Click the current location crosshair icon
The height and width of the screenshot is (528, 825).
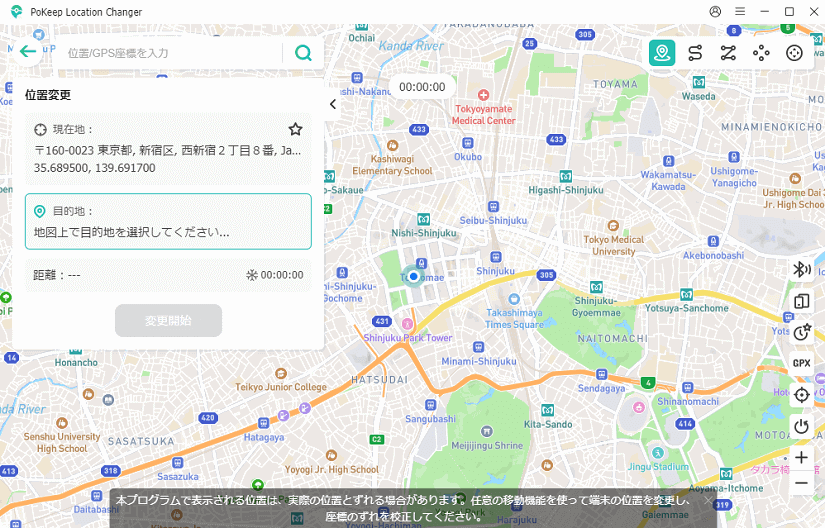(41, 129)
